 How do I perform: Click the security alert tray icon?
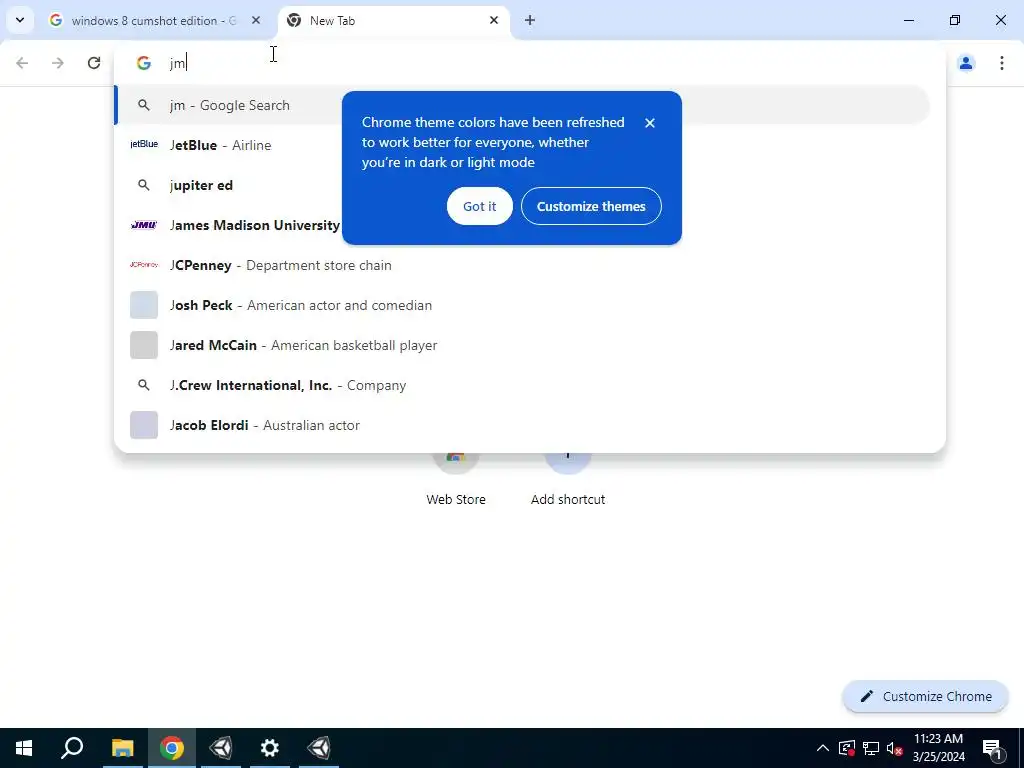tap(847, 748)
